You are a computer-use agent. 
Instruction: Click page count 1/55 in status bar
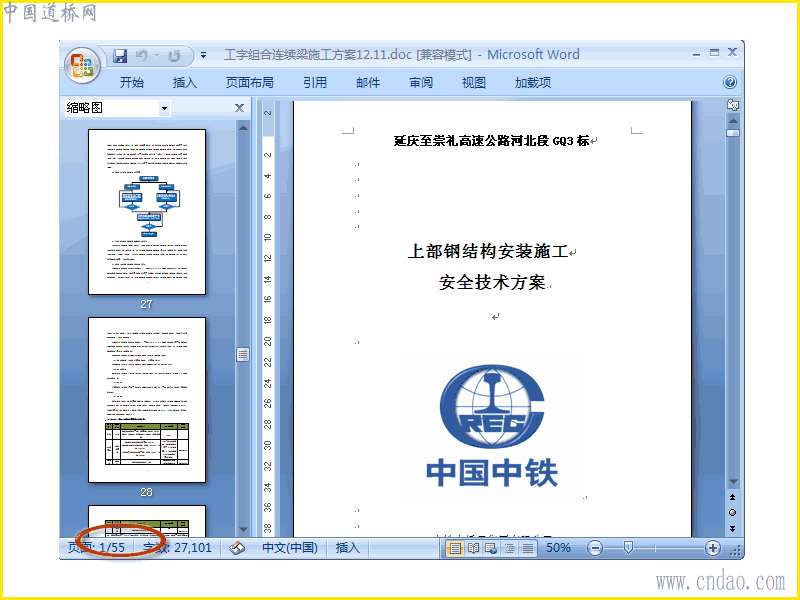coord(96,548)
